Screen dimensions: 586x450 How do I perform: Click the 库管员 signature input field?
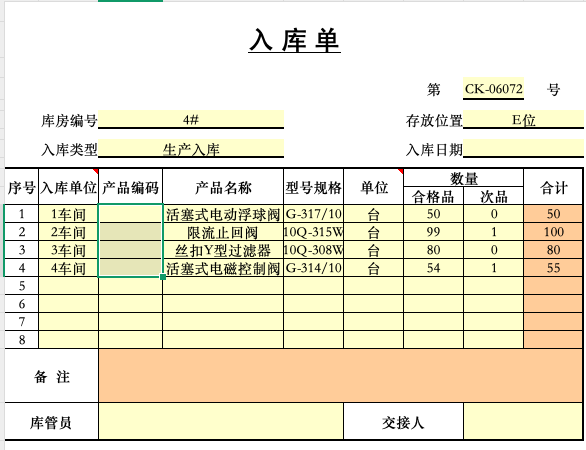221,421
